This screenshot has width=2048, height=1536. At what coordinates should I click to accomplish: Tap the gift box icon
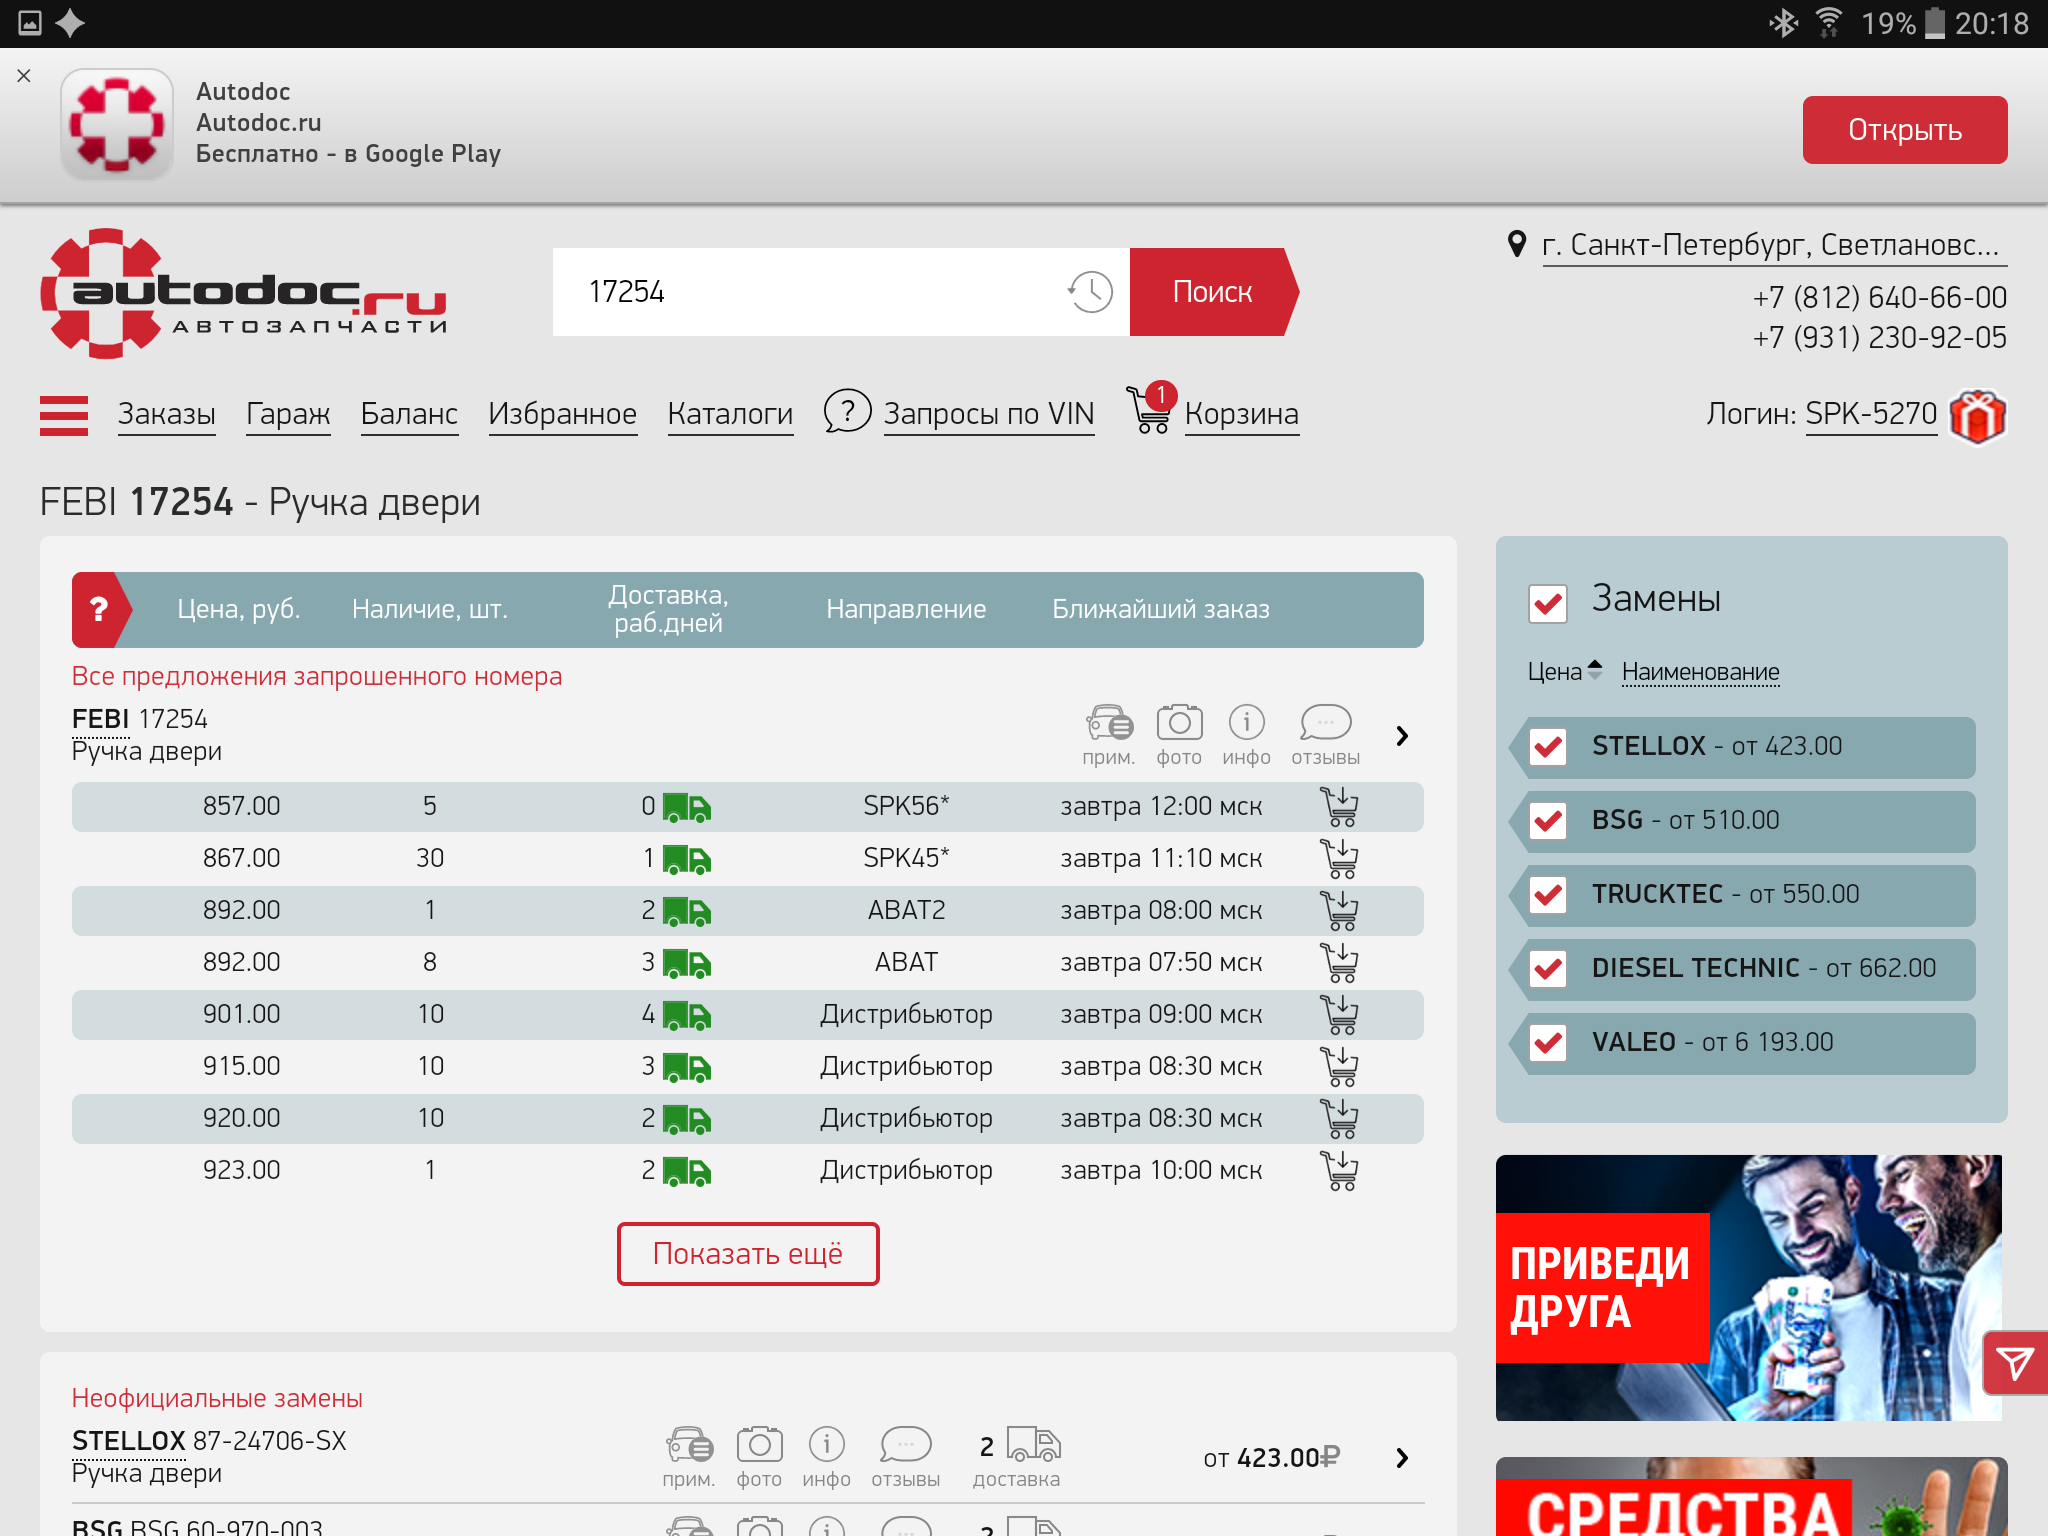pos(1977,415)
